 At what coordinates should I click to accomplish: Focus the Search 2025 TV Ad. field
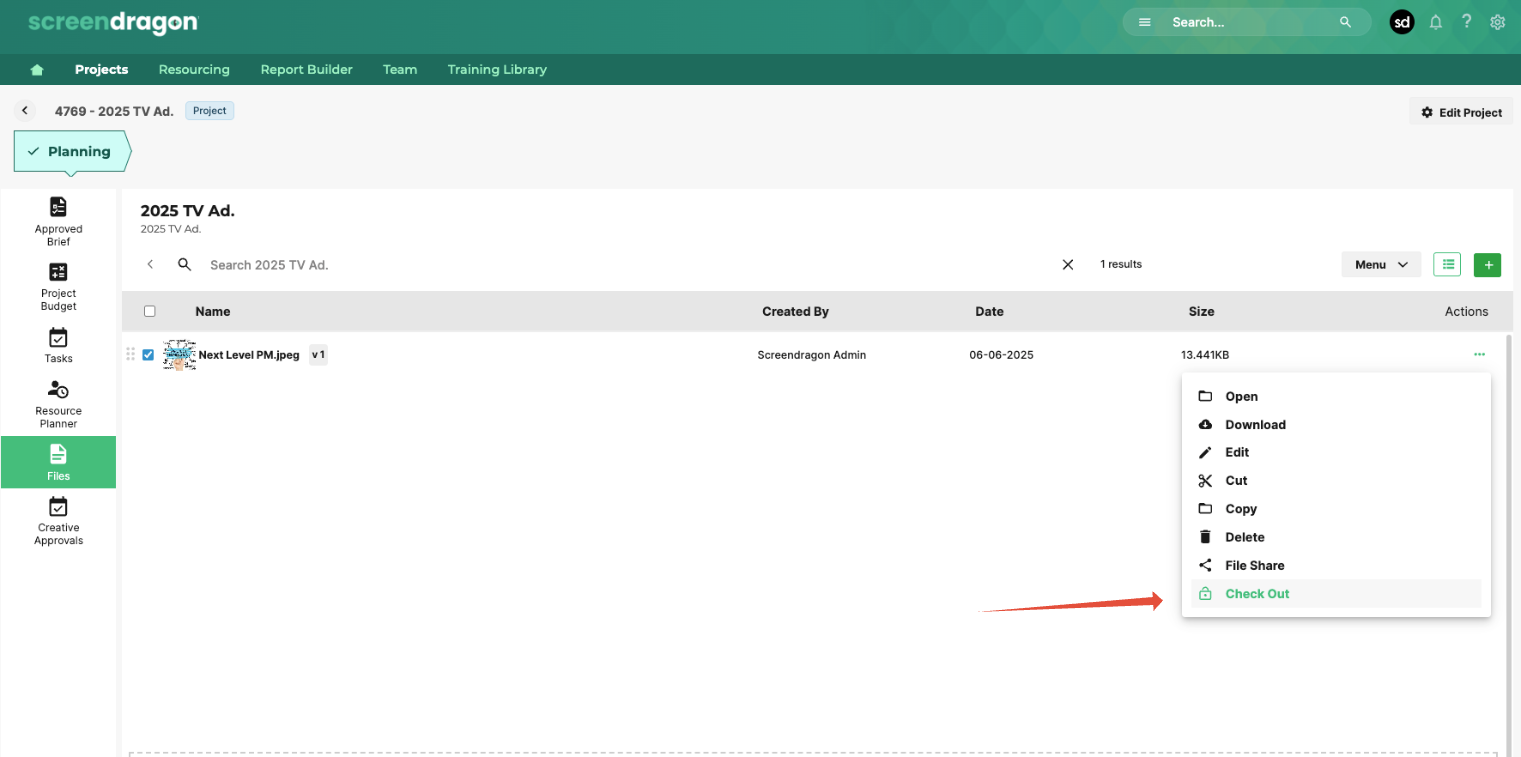pos(620,265)
